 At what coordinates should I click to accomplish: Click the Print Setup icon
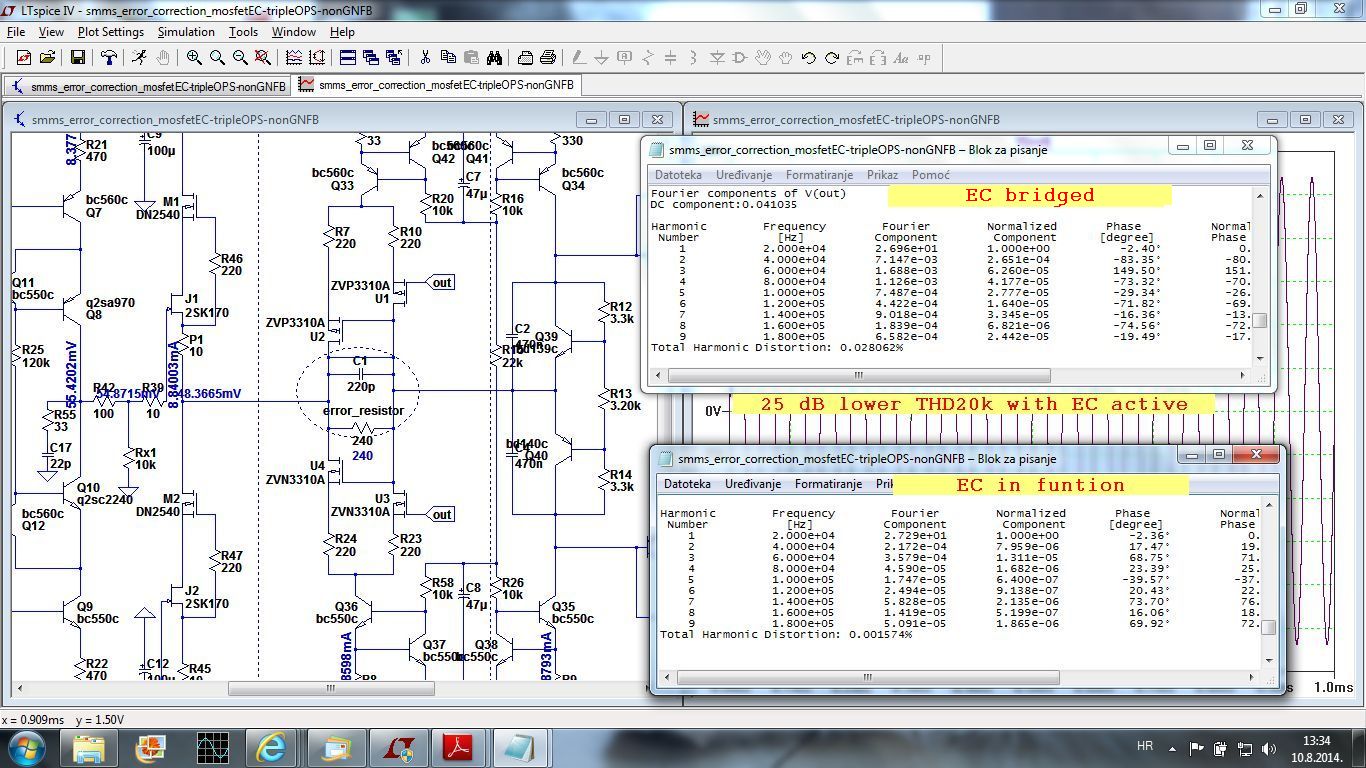[x=549, y=58]
